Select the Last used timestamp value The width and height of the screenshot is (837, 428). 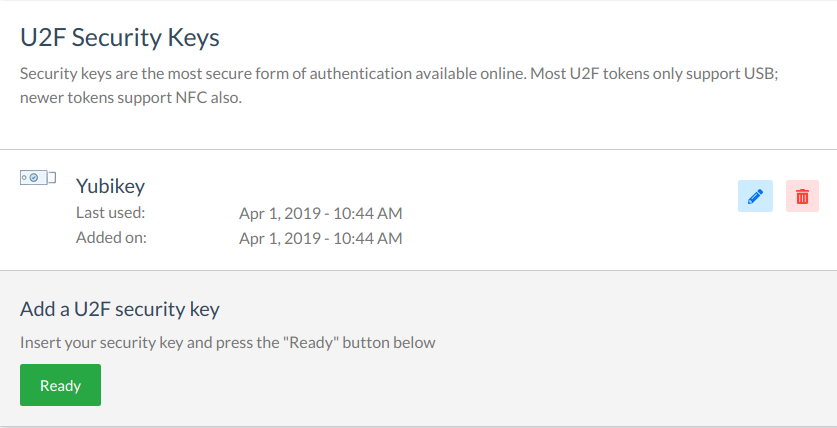pos(320,213)
